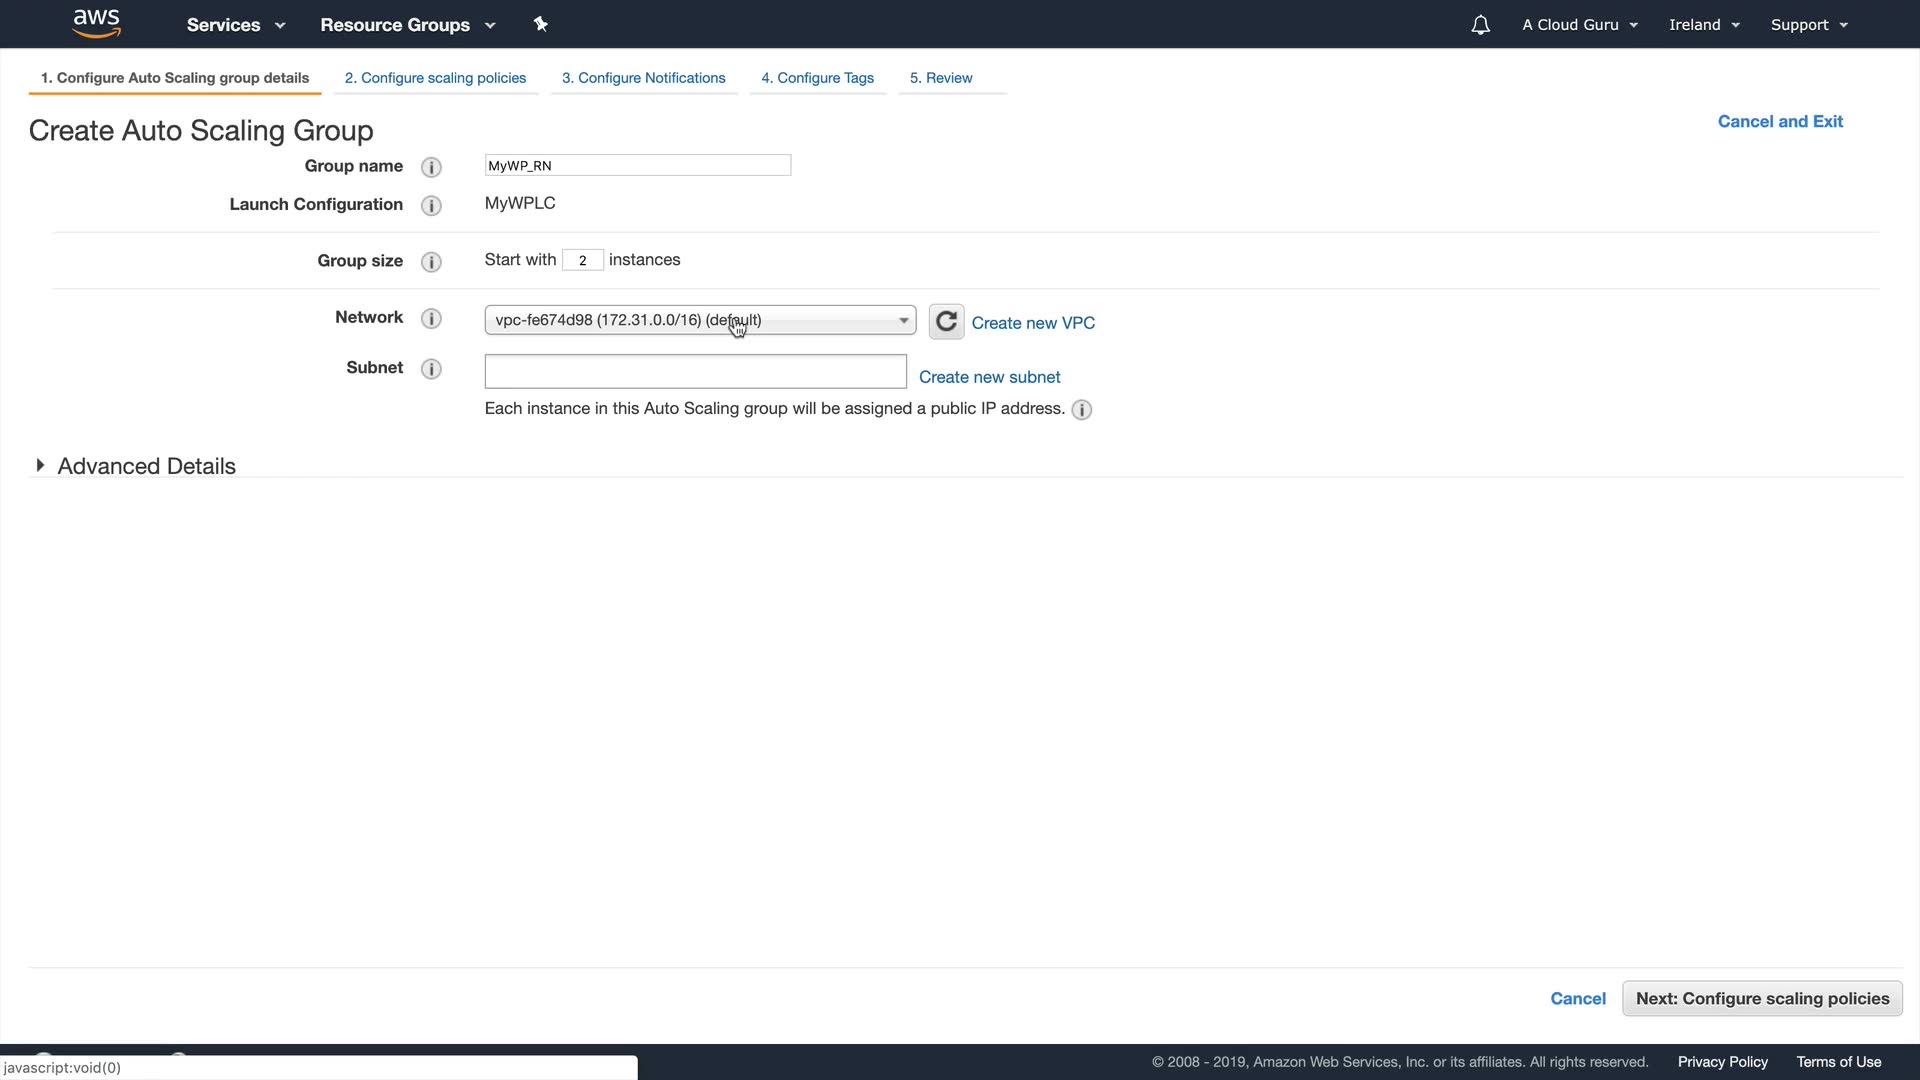Open the Network VPC dropdown

click(700, 320)
